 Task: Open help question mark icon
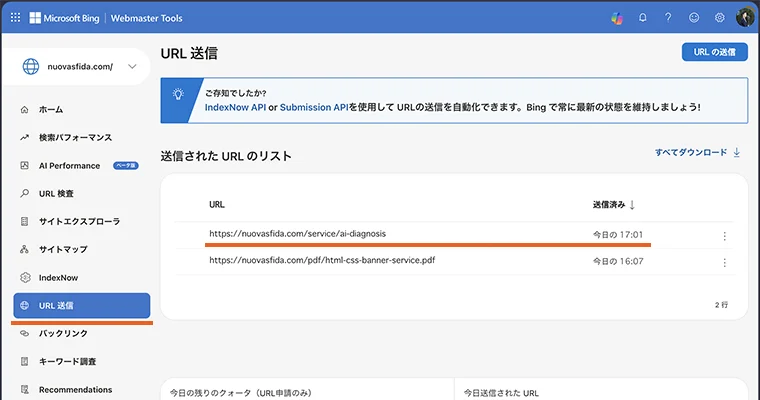click(x=668, y=18)
